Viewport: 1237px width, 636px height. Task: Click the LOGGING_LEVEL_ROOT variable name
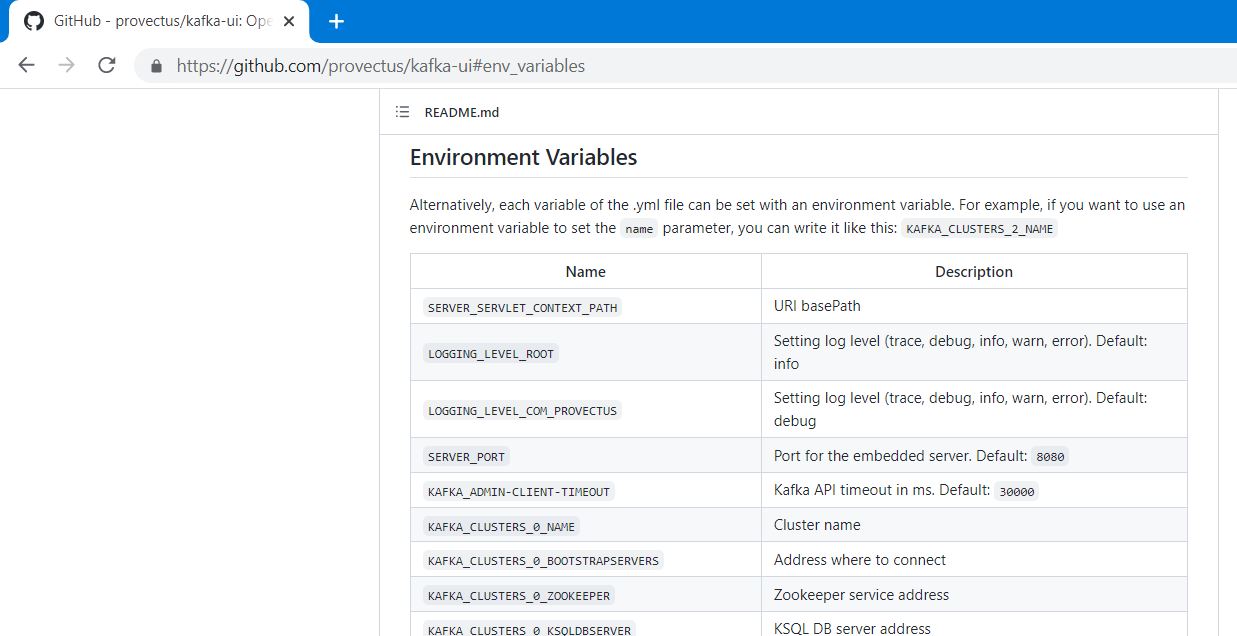pyautogui.click(x=490, y=353)
